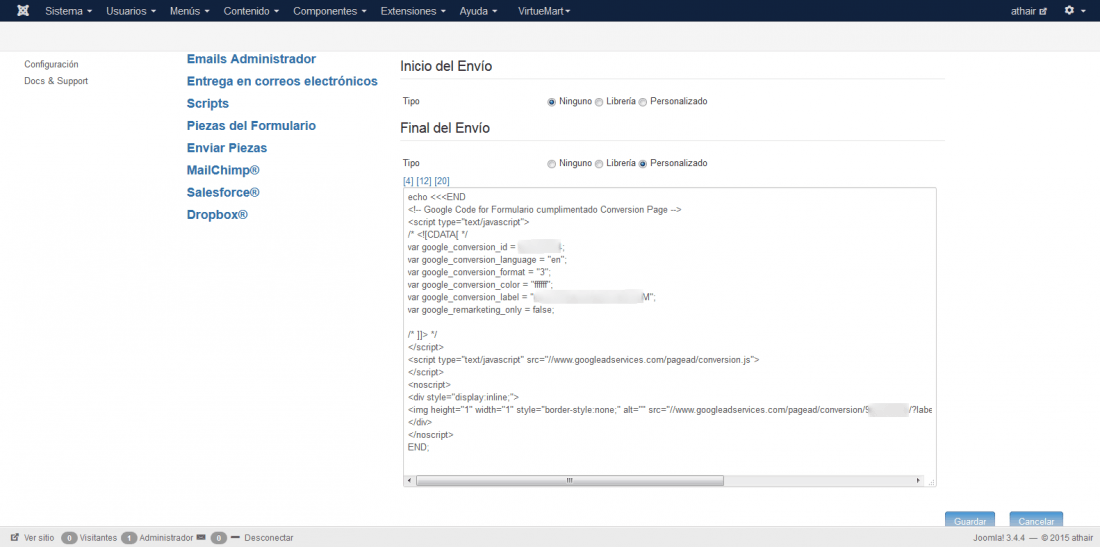1100x547 pixels.
Task: Open the Salesforce® section
Action: pos(223,192)
